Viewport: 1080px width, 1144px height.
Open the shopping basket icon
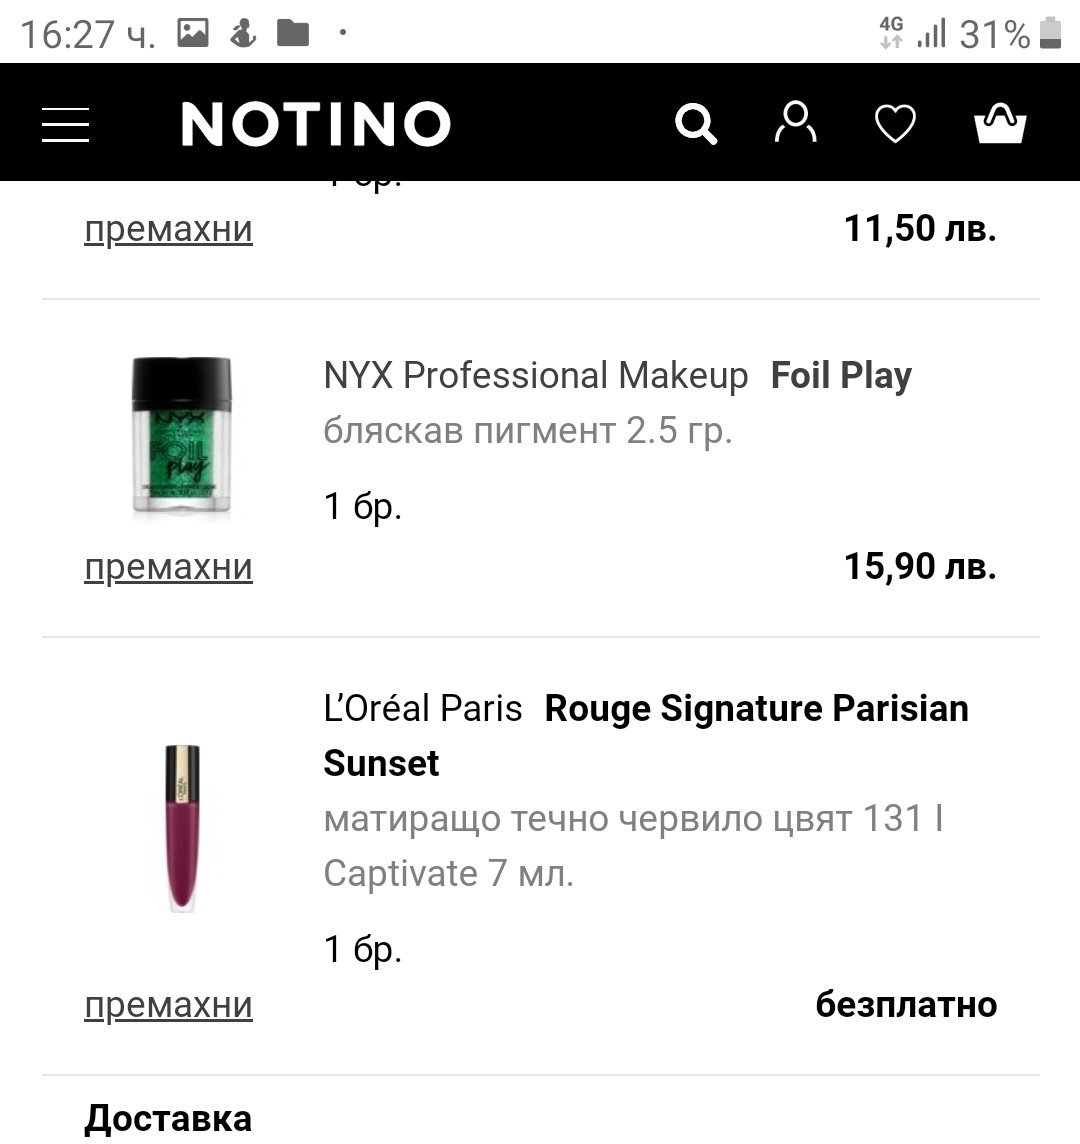[x=1000, y=123]
